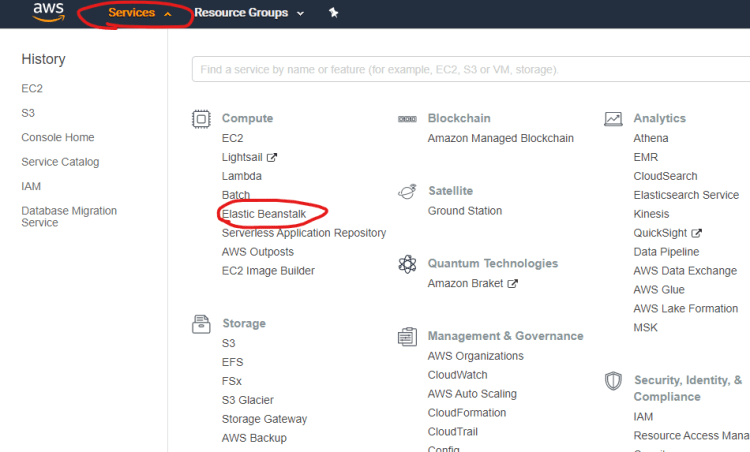Screen dimensions: 750x452
Task: Click the Compute category heading
Action: (x=247, y=118)
